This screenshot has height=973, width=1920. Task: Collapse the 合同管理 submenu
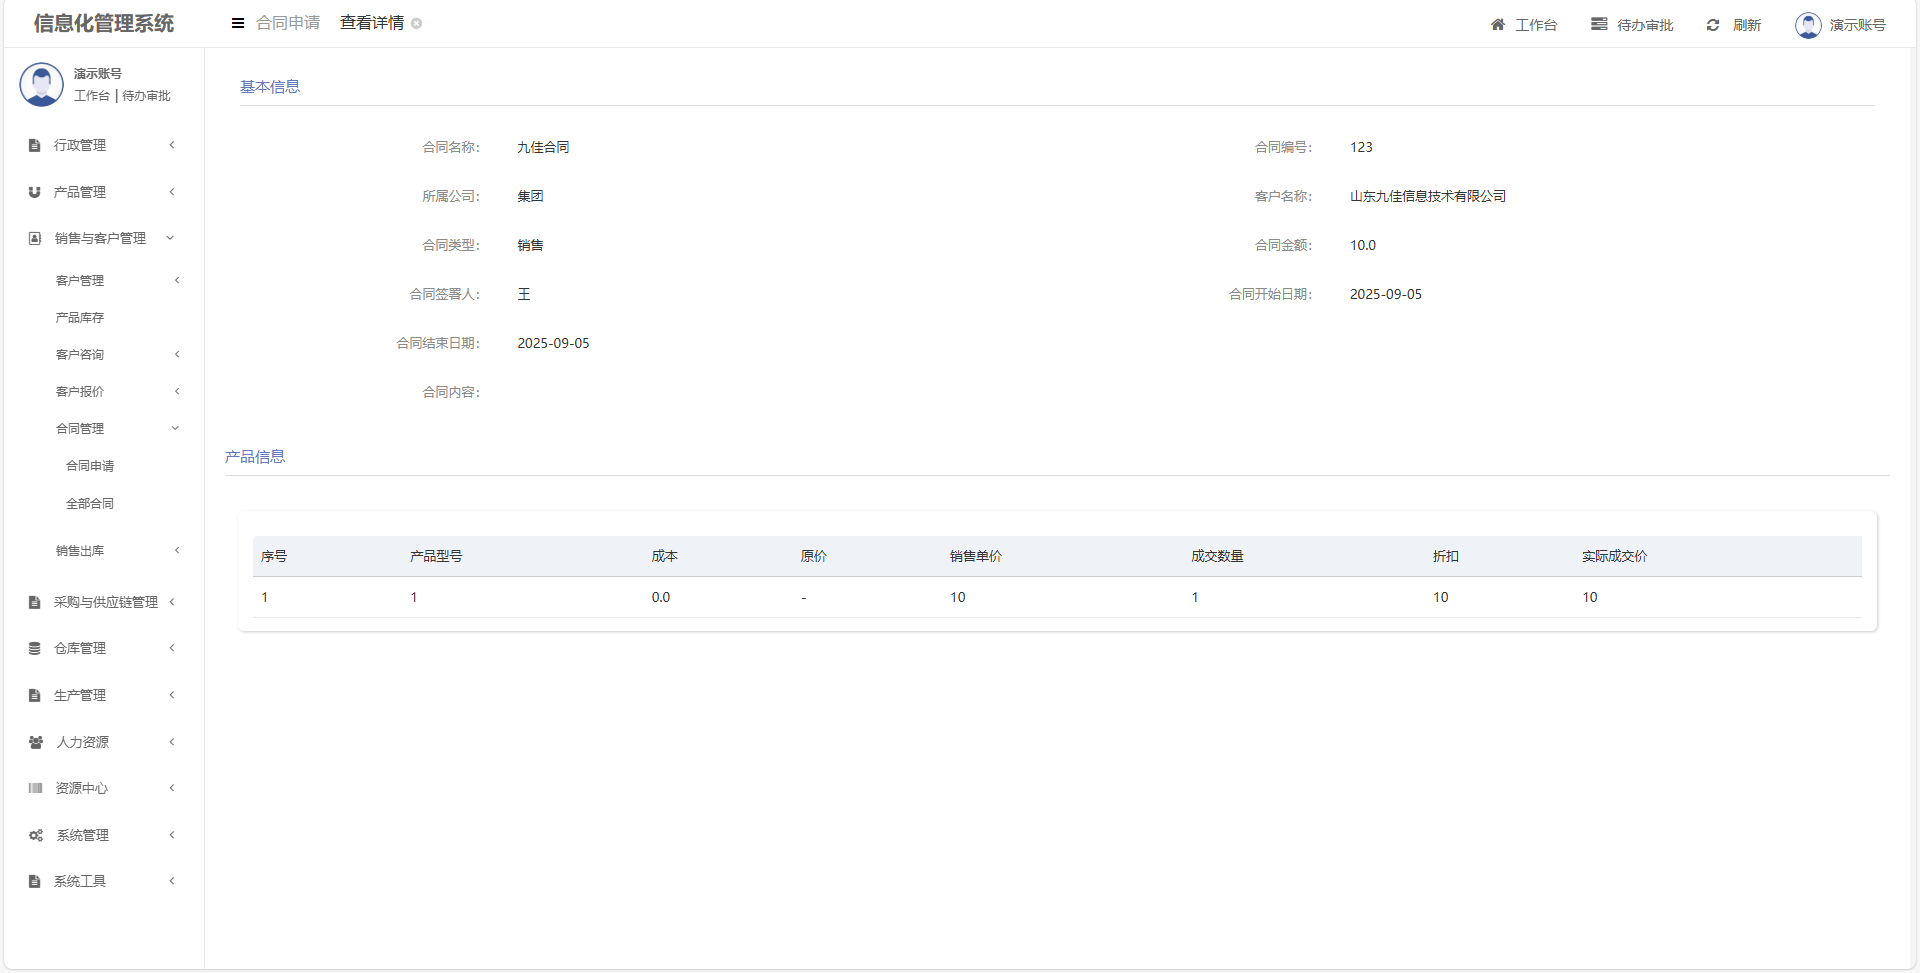[175, 428]
